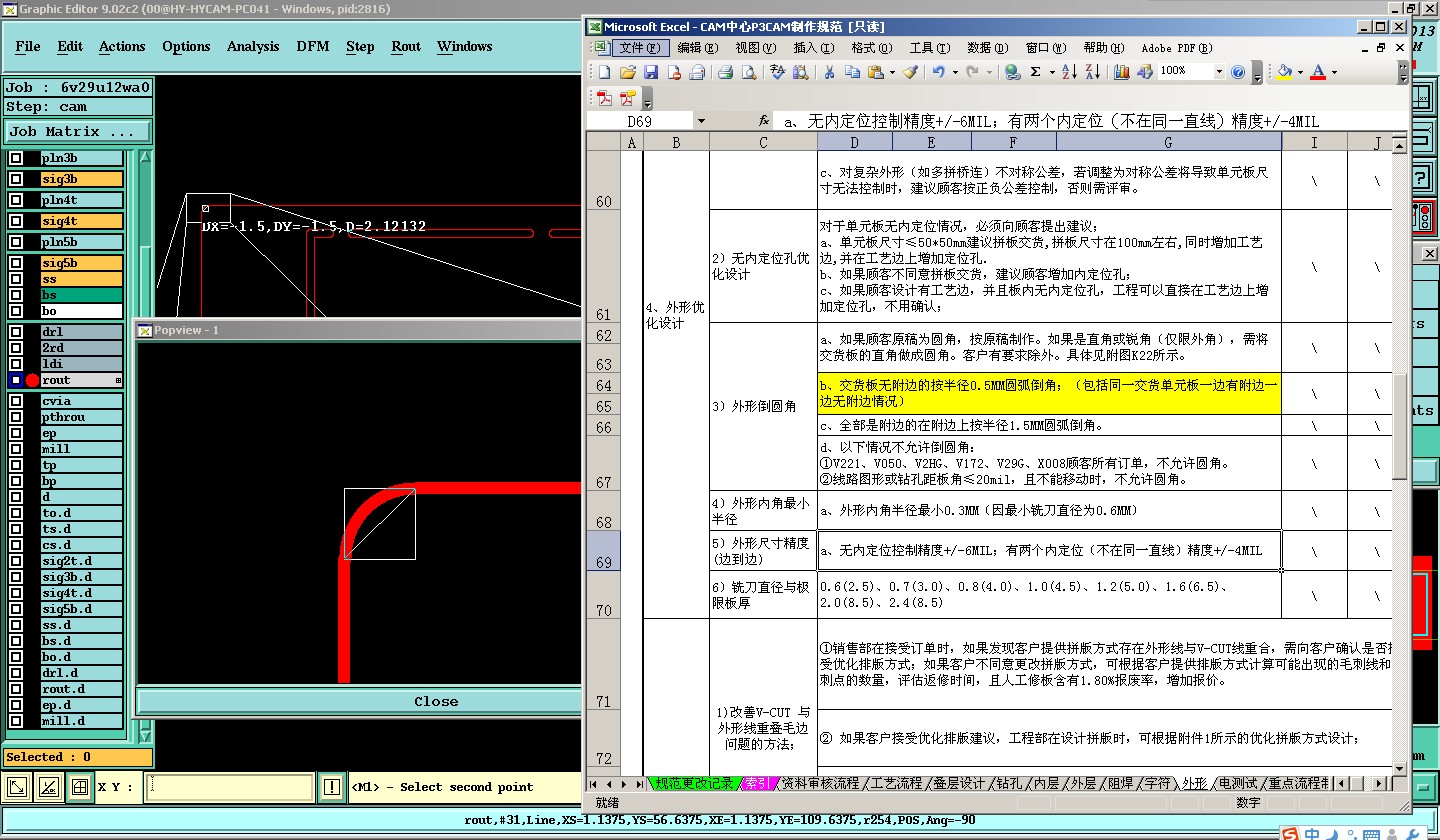Toggle the checkbox for layer bs
Screen dimensions: 1440x840
15,295
